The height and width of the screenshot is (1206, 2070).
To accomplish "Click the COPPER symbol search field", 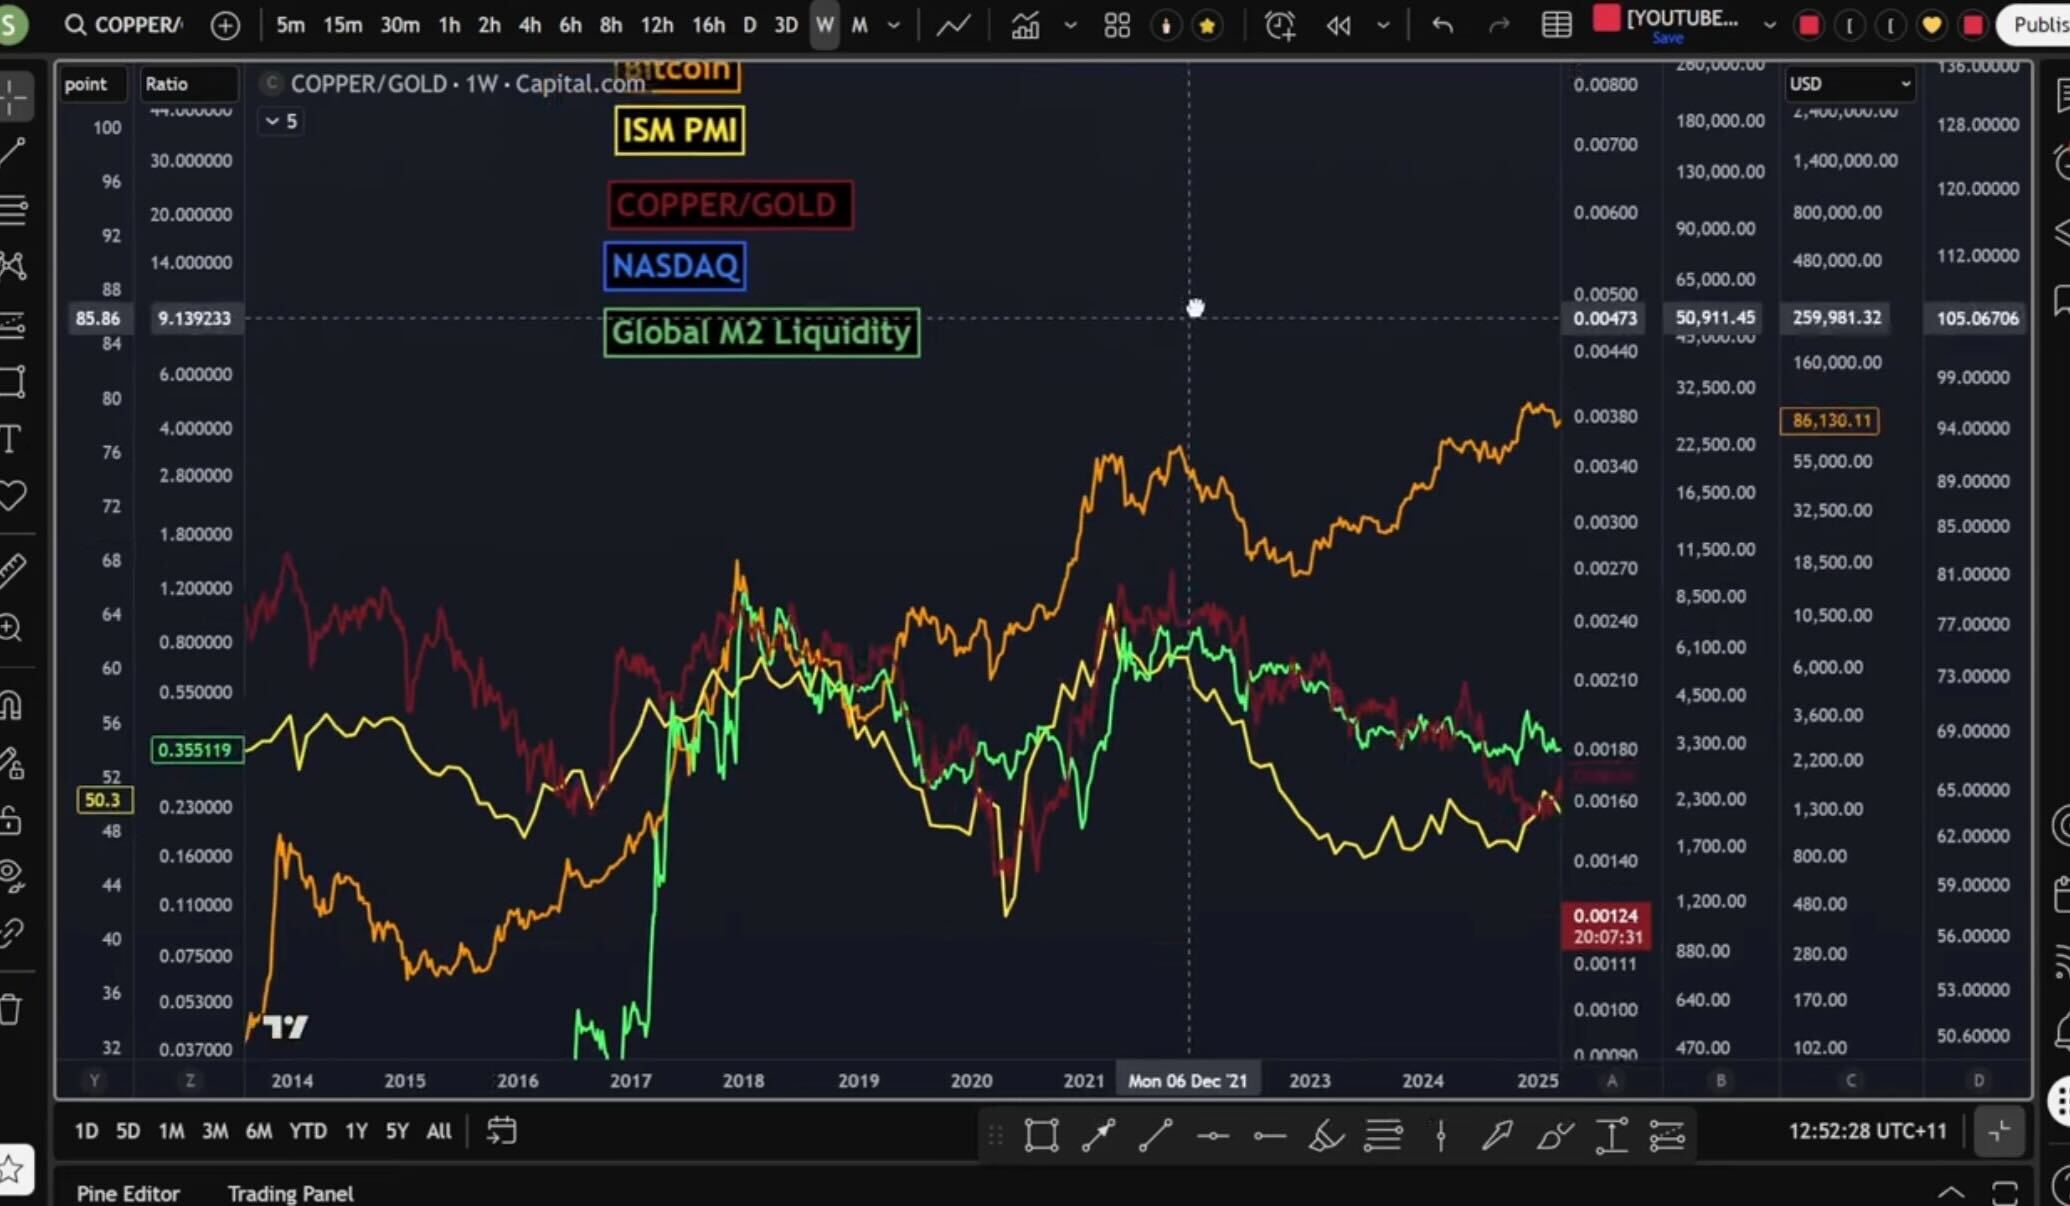I will coord(137,25).
